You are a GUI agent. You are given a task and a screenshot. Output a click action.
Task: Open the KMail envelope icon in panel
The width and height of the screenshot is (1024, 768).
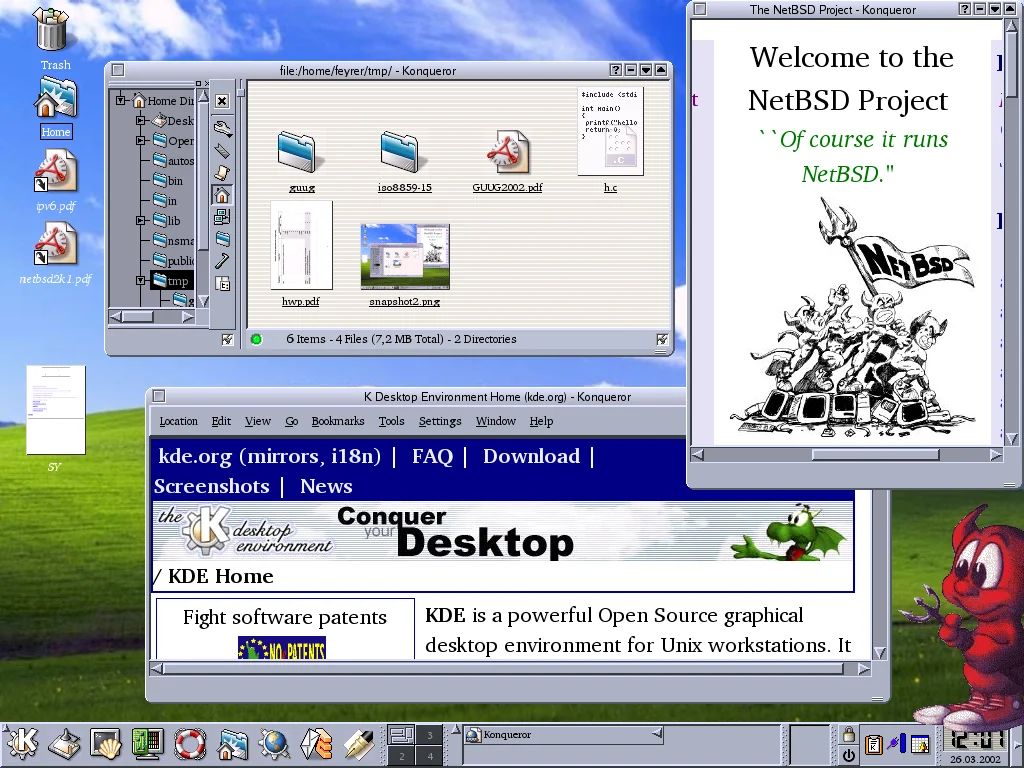click(x=317, y=743)
